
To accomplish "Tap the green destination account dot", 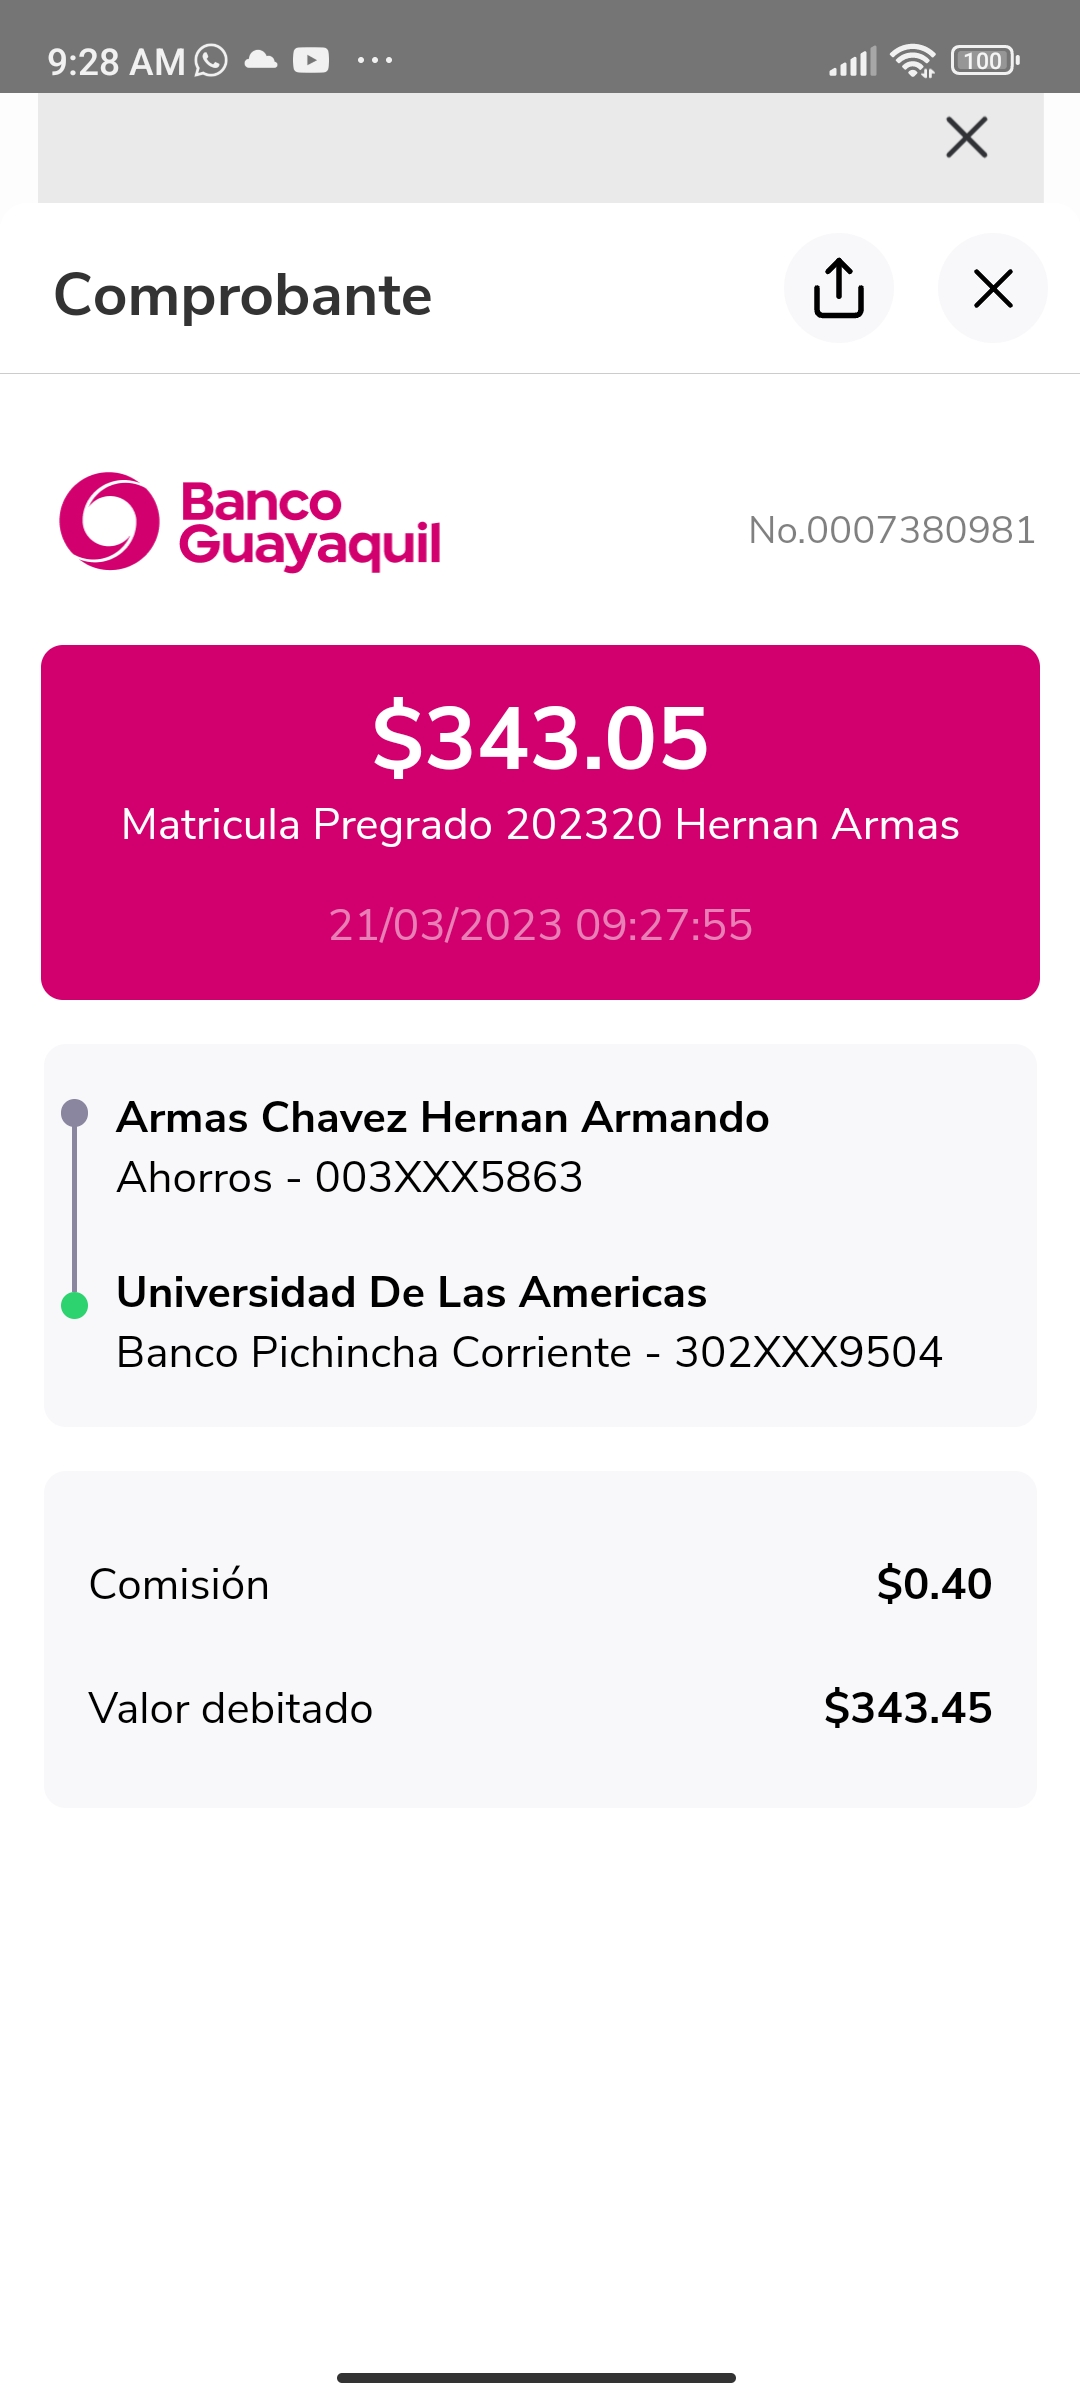I will click(x=75, y=1305).
